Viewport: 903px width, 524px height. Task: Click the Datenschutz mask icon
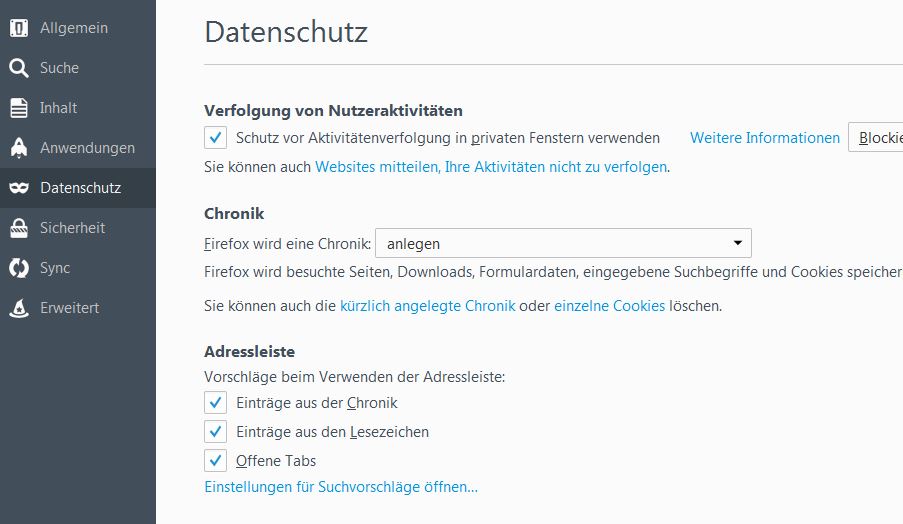pos(19,188)
